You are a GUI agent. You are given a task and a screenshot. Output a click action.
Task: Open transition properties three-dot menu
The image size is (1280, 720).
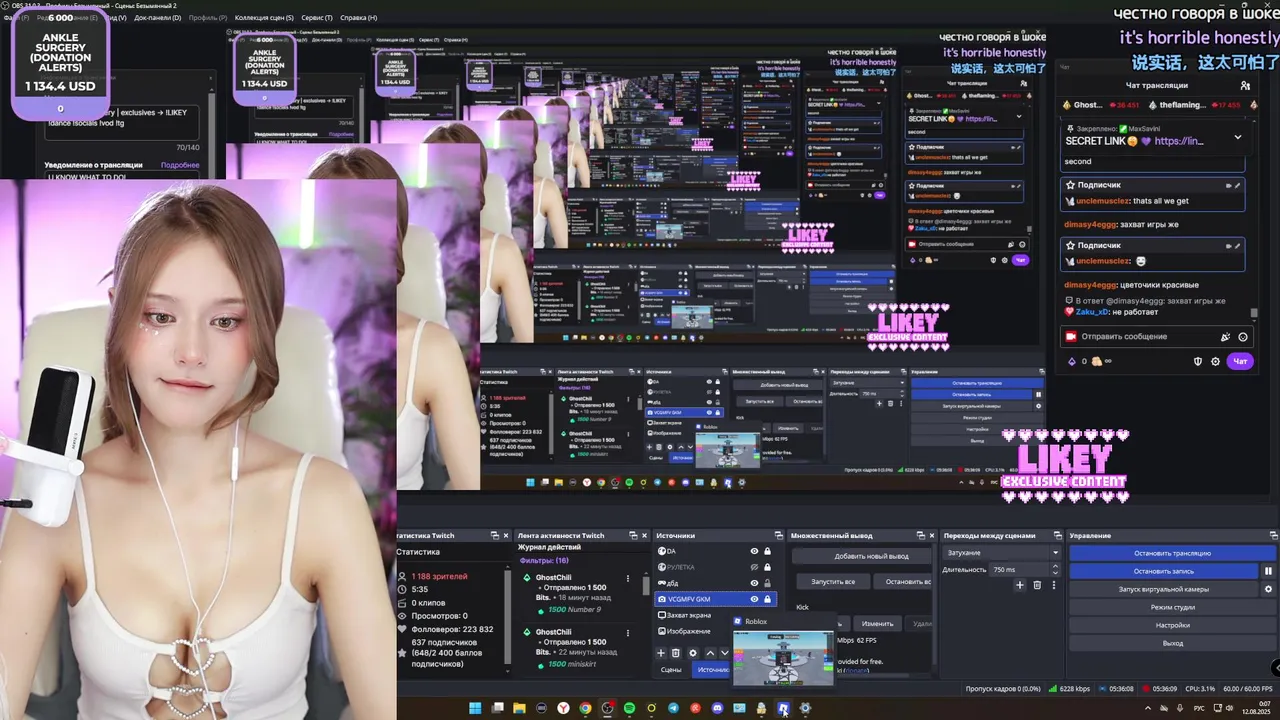(1053, 585)
